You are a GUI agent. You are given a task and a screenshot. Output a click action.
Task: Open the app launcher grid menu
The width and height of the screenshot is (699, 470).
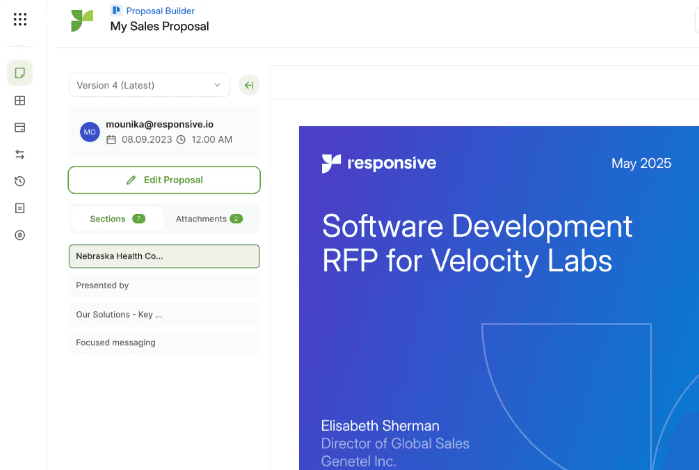tap(20, 19)
